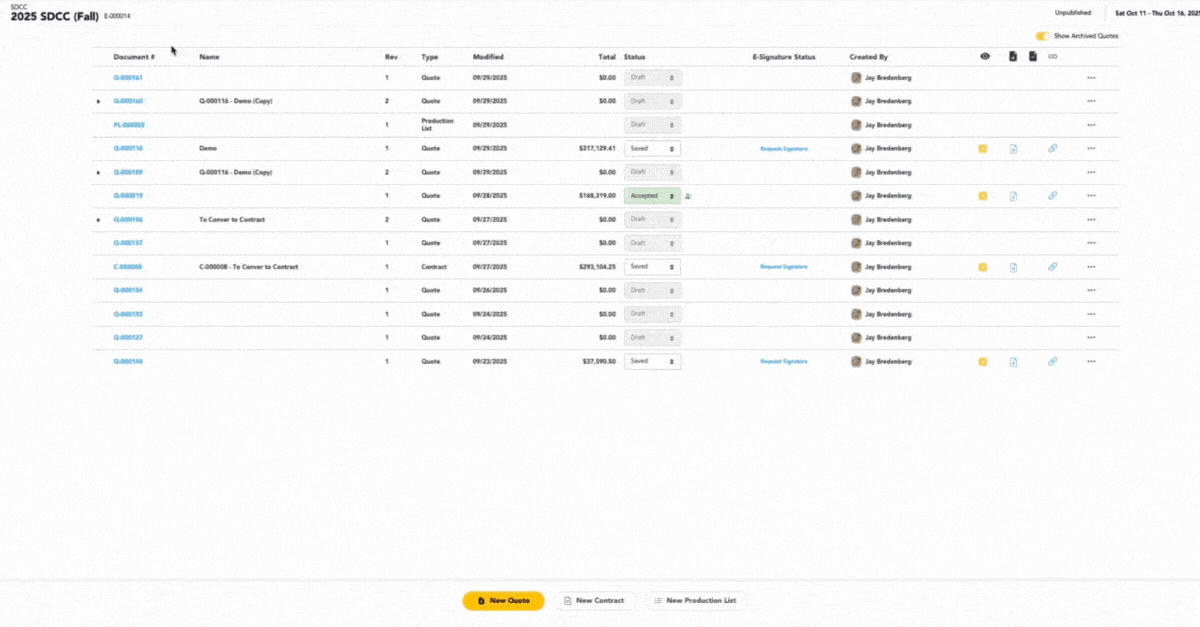Toggle yellow visibility checkbox for Demo quote

click(x=983, y=149)
